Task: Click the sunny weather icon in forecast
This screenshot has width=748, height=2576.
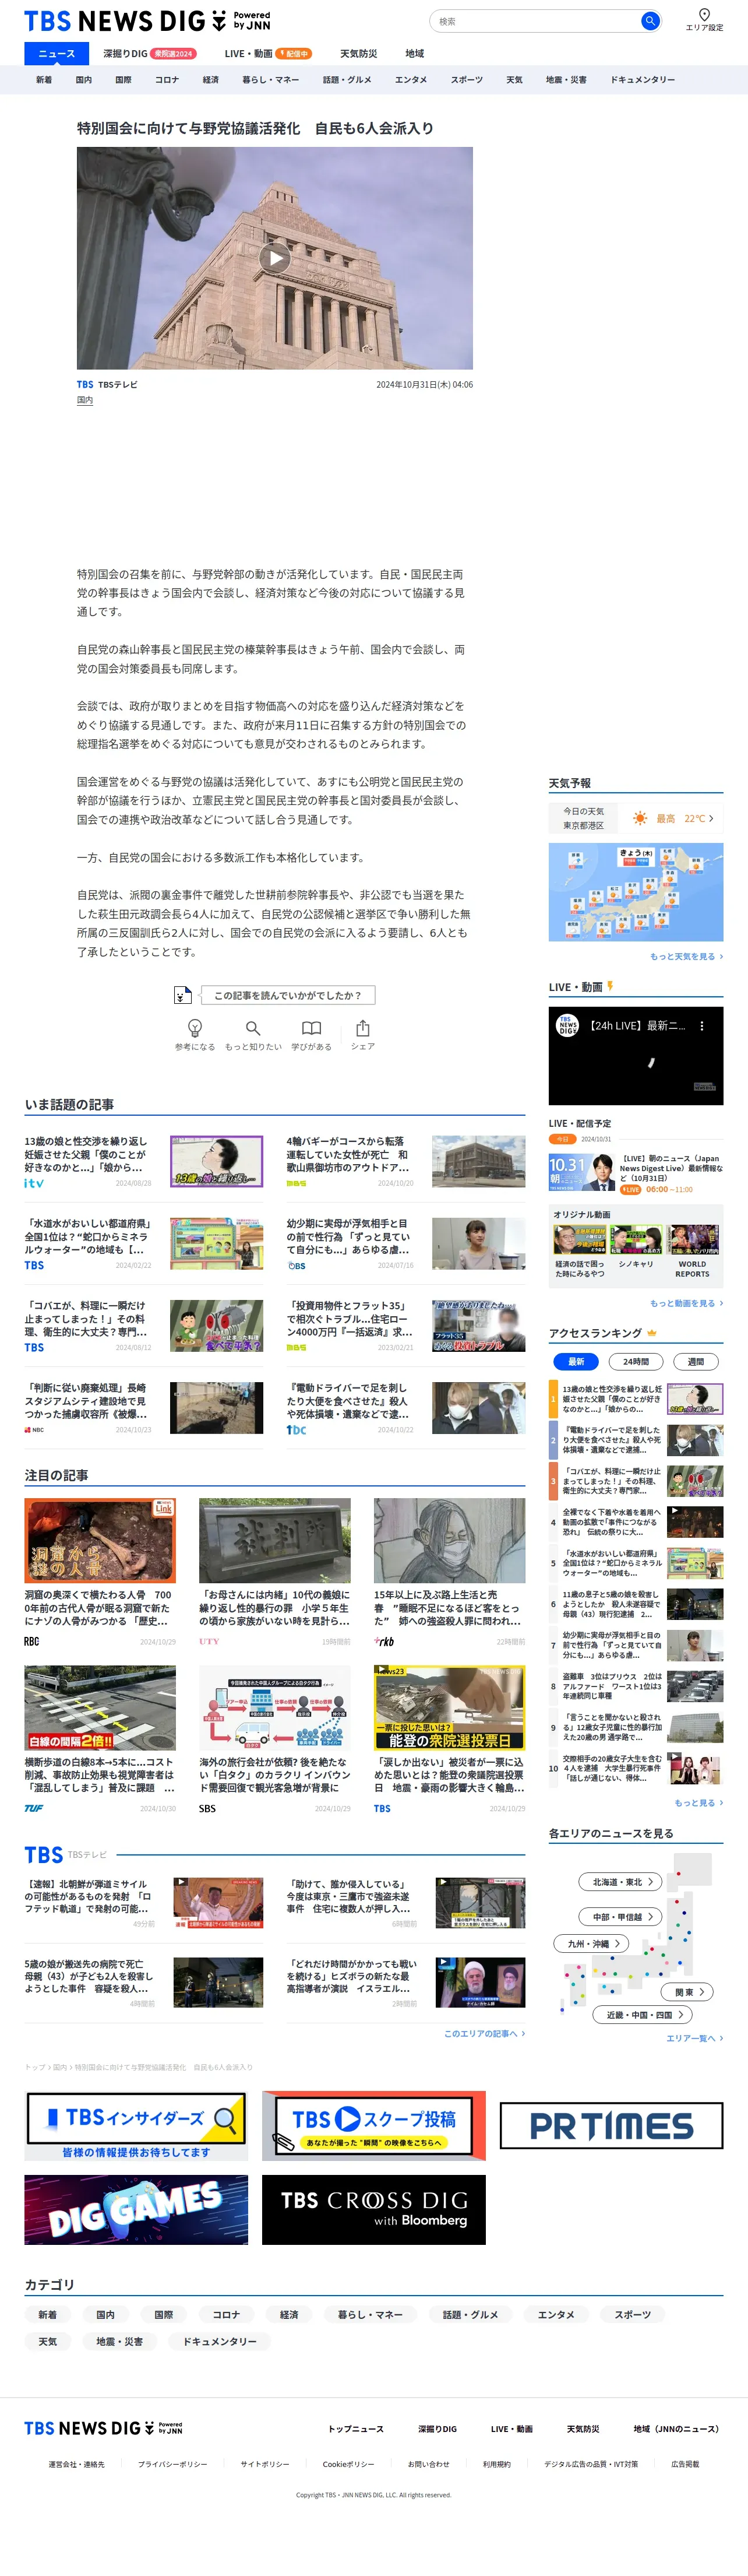Action: tap(640, 818)
